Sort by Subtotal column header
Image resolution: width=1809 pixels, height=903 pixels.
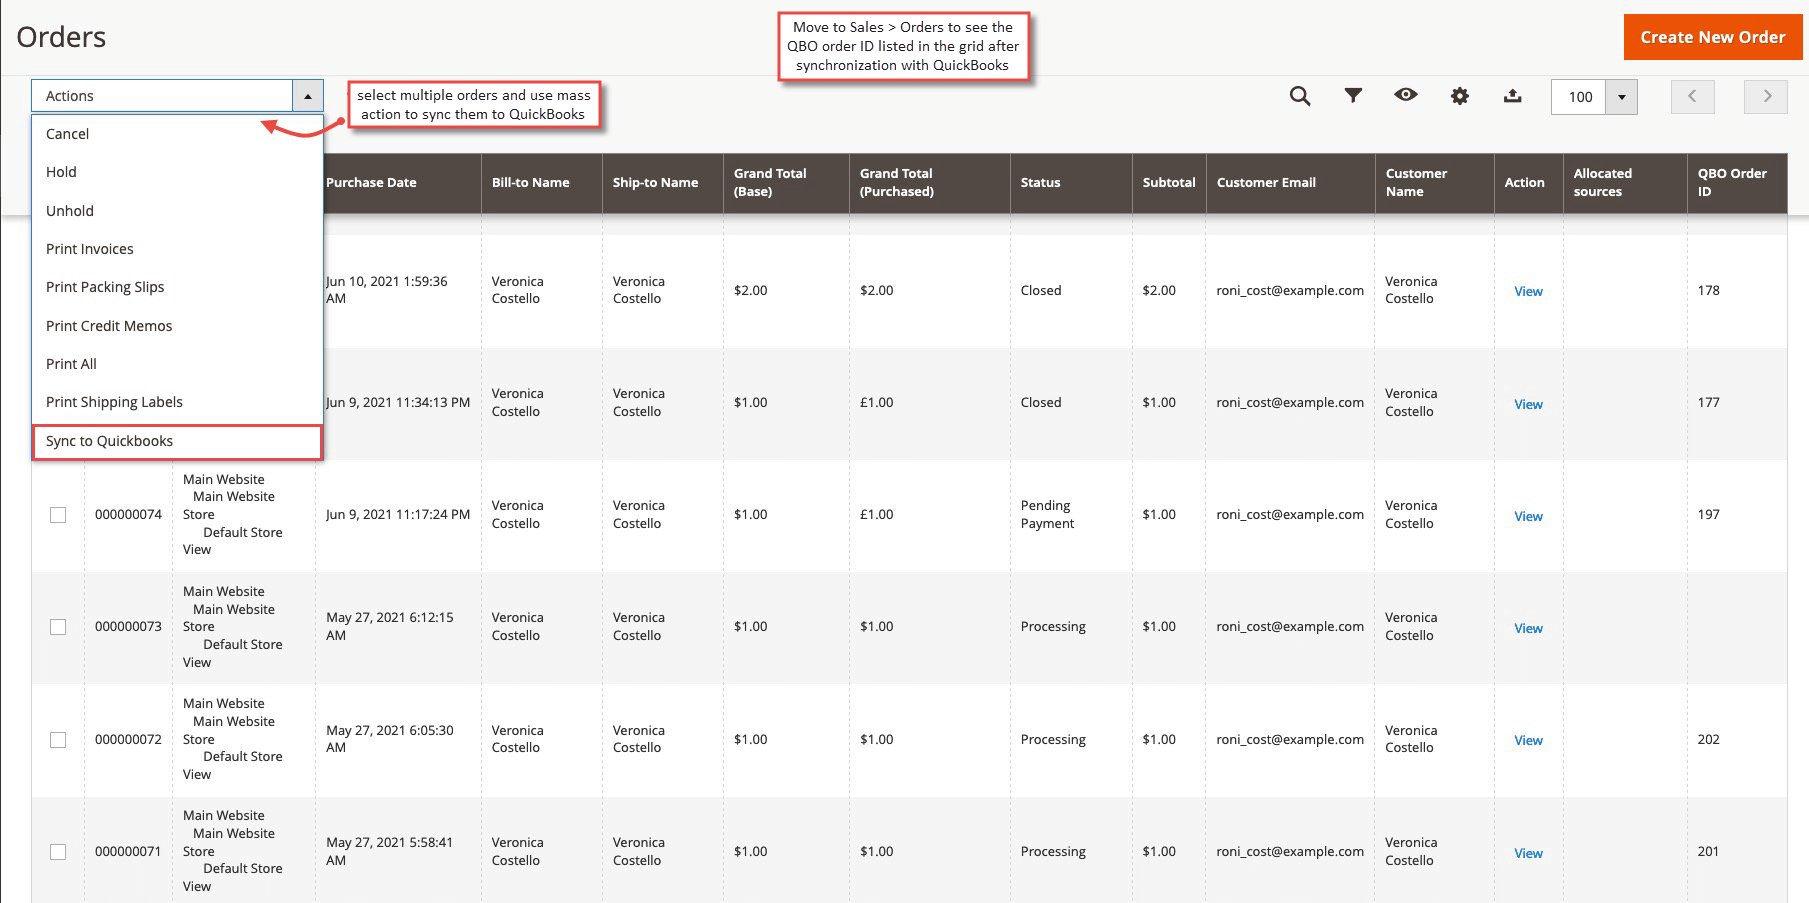point(1169,183)
